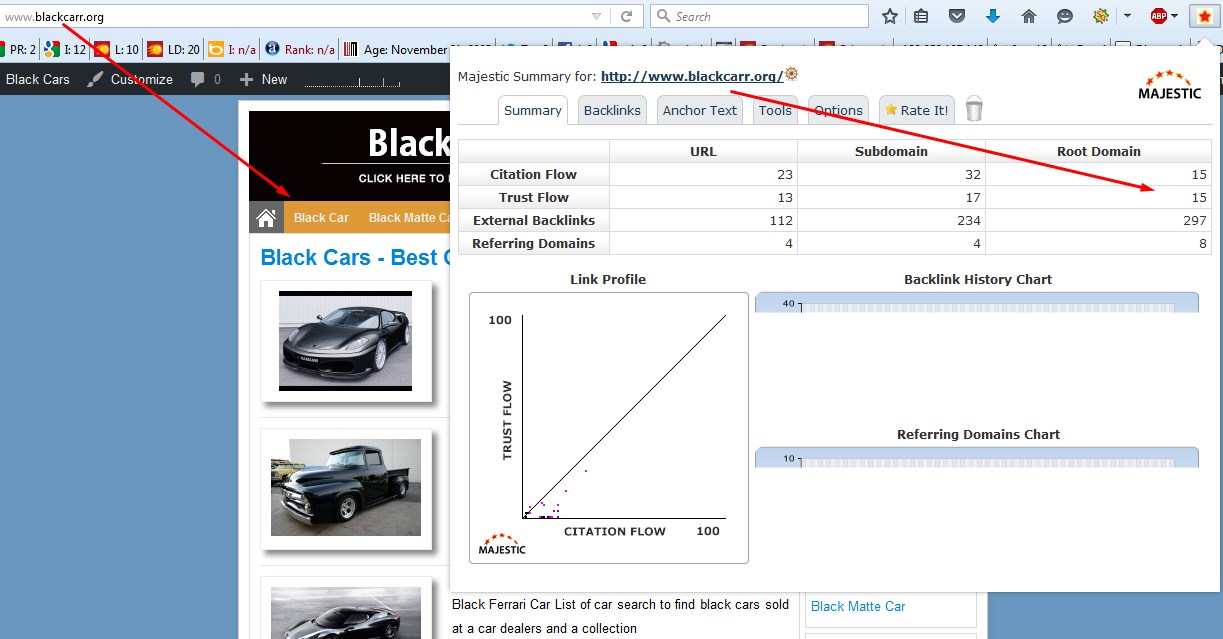1223x639 pixels.
Task: Open the URL bar history dropdown arrow
Action: [597, 16]
